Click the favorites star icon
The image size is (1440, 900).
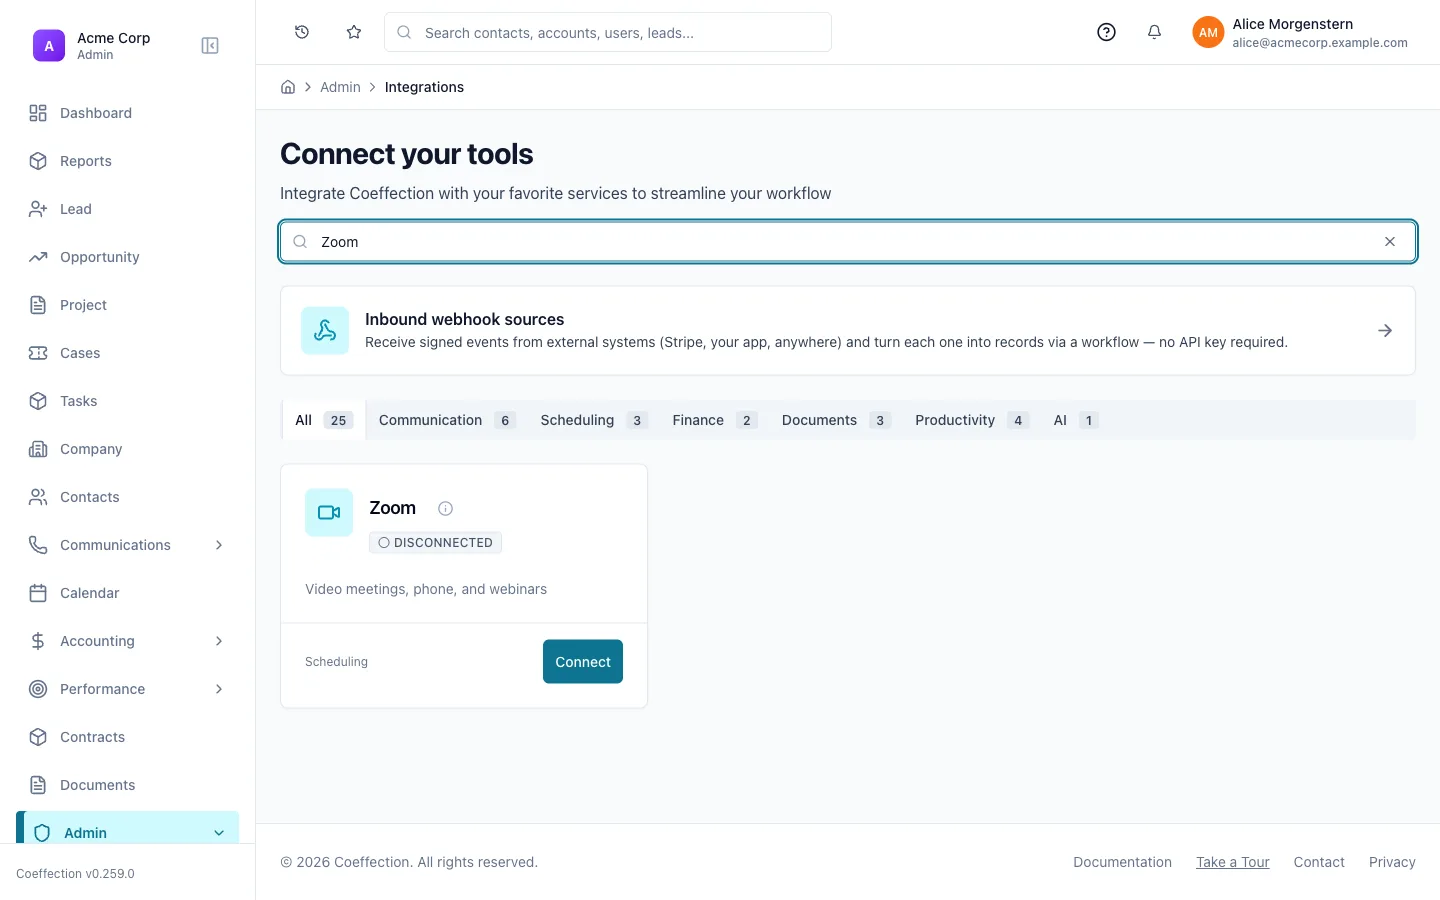tap(354, 32)
